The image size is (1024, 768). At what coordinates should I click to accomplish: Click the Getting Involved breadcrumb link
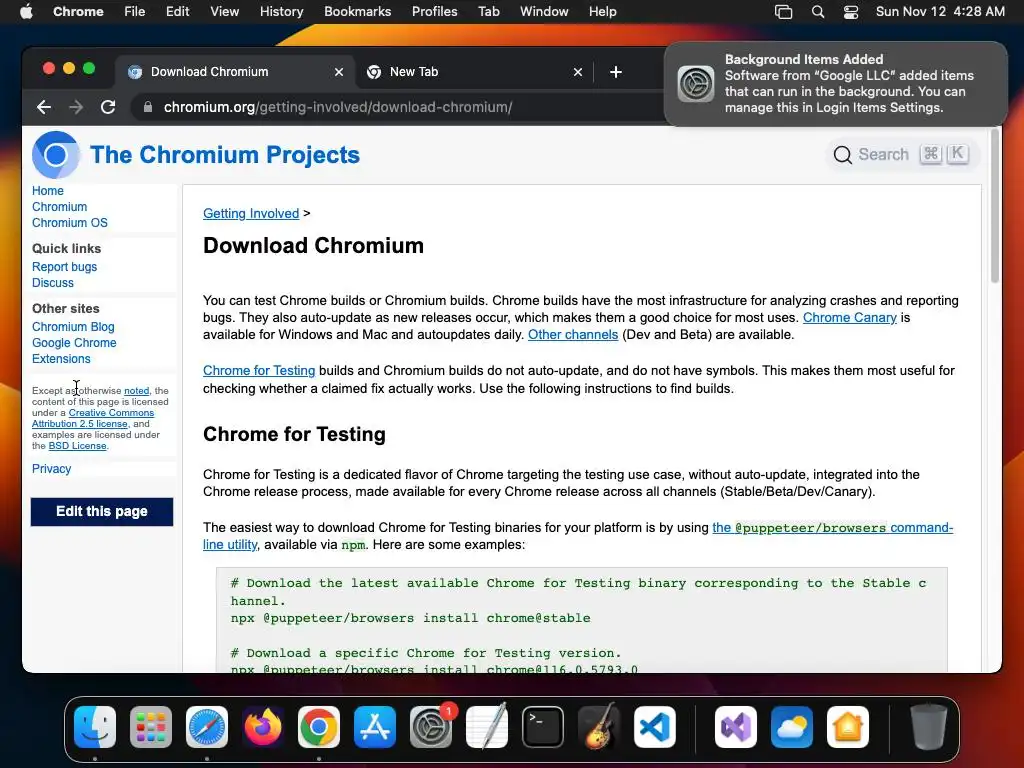(251, 214)
